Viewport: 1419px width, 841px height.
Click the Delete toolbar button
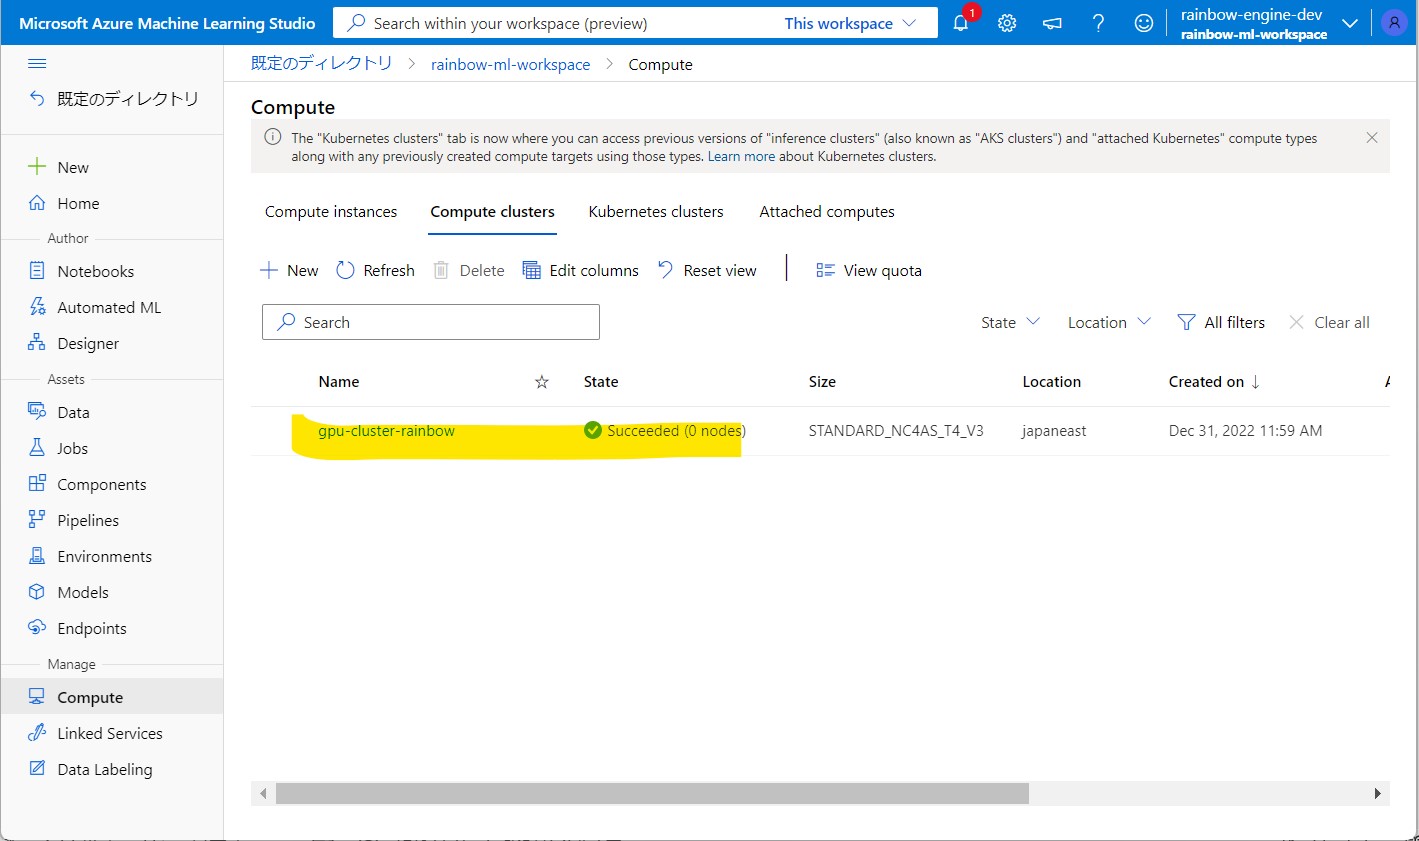click(x=468, y=270)
